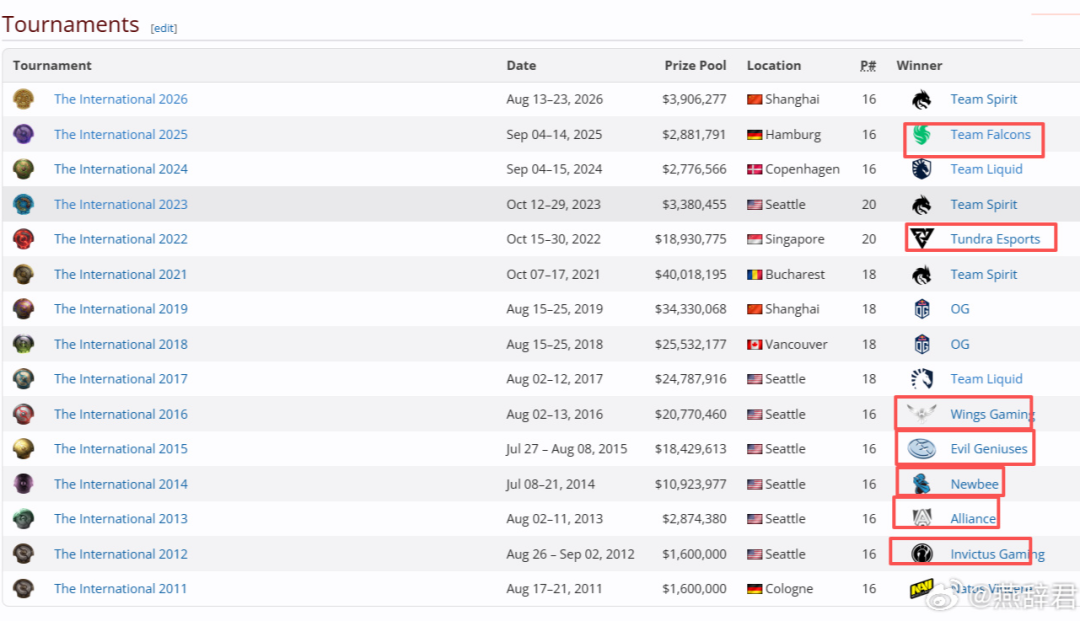
Task: Click the Invictus Gaming logo icon
Action: point(922,554)
